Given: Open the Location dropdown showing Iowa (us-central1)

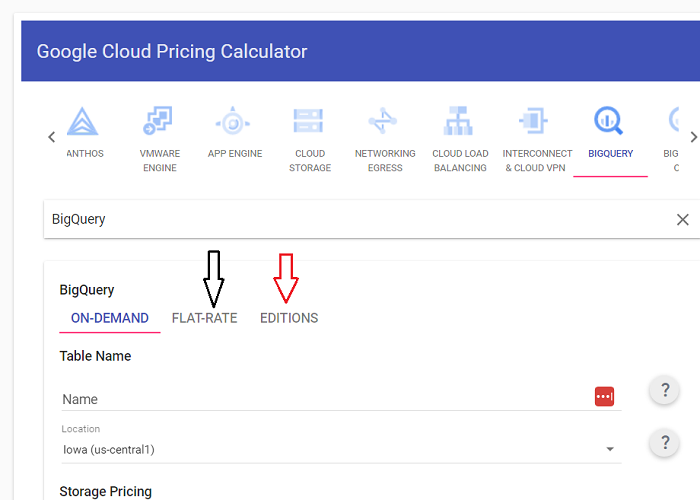Looking at the screenshot, I should tap(341, 449).
